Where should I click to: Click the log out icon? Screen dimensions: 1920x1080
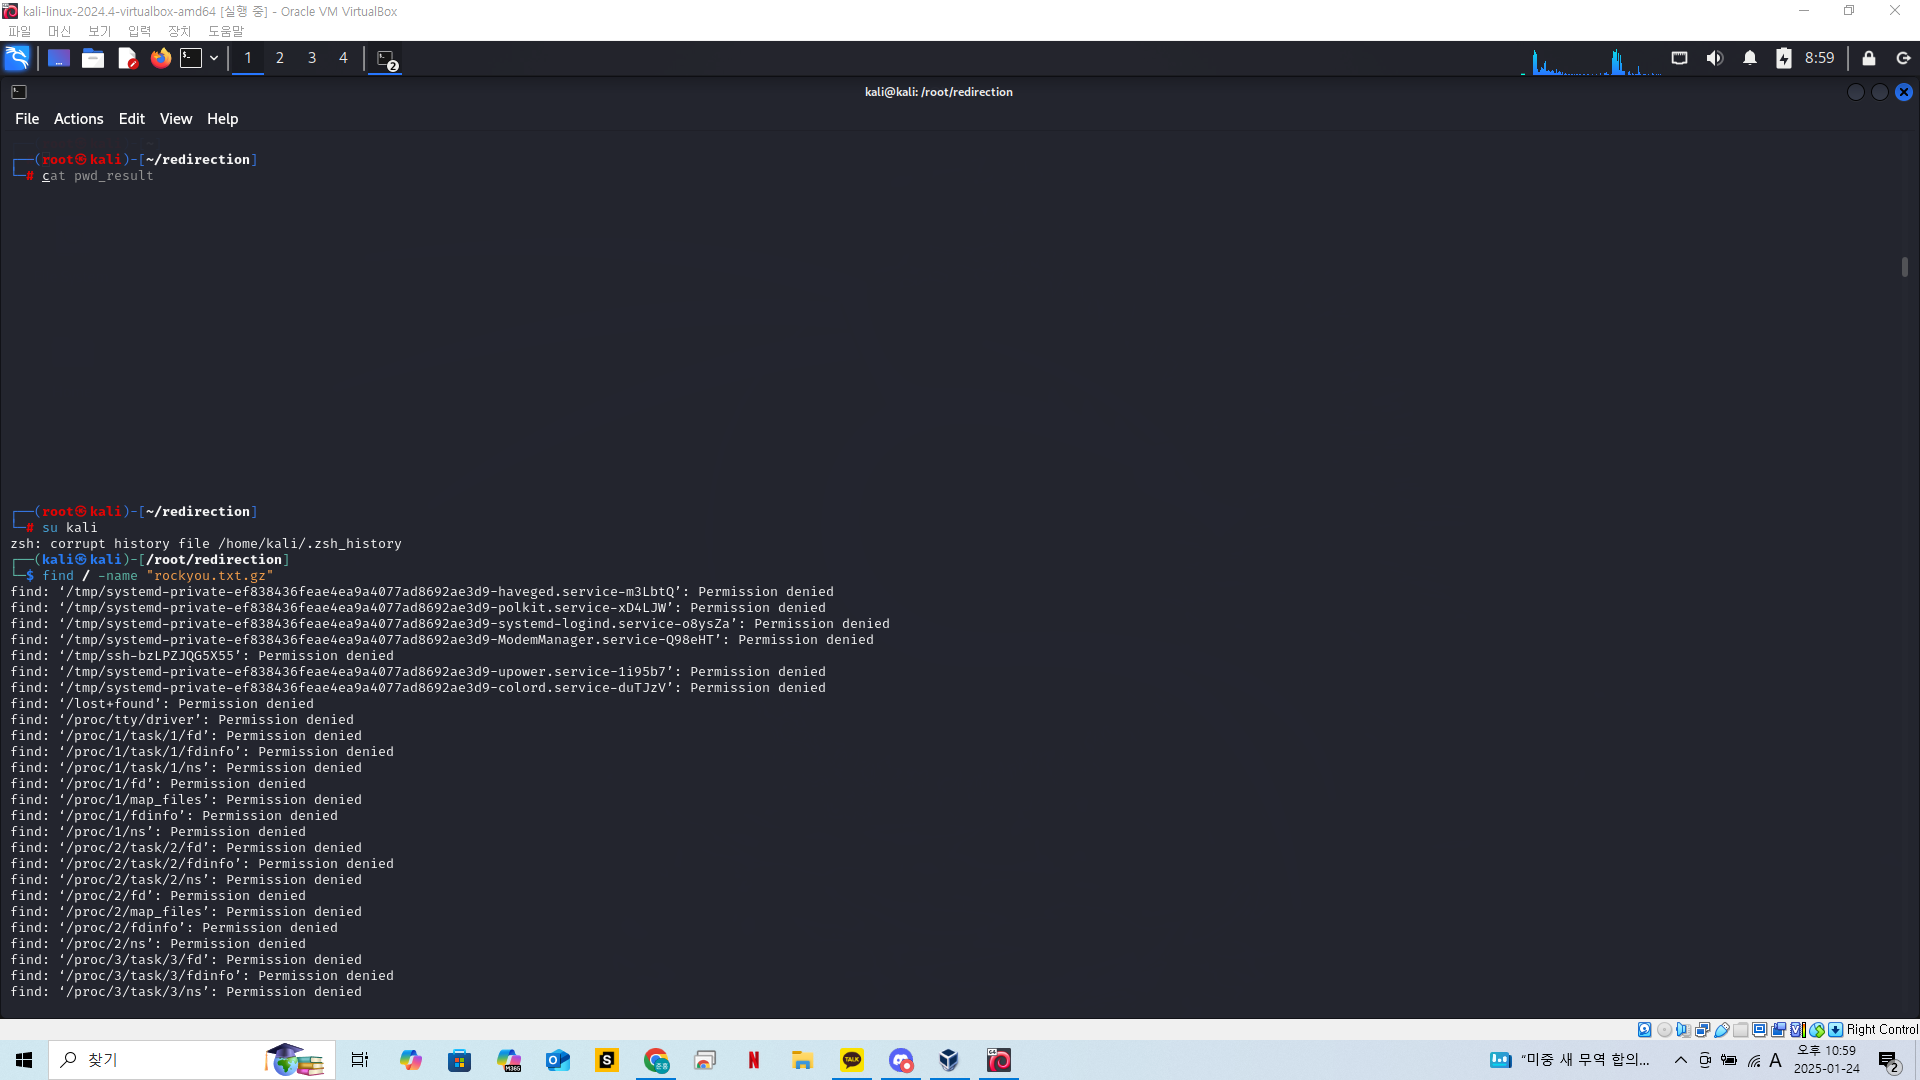coord(1903,58)
